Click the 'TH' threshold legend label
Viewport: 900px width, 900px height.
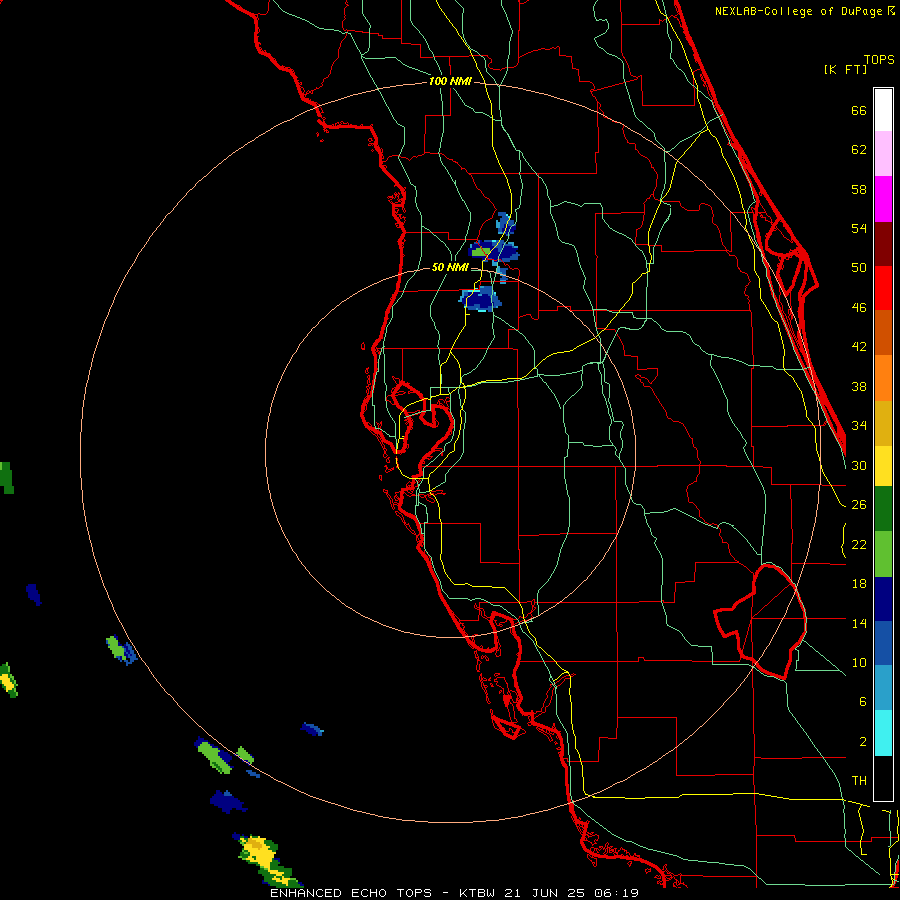tap(859, 781)
